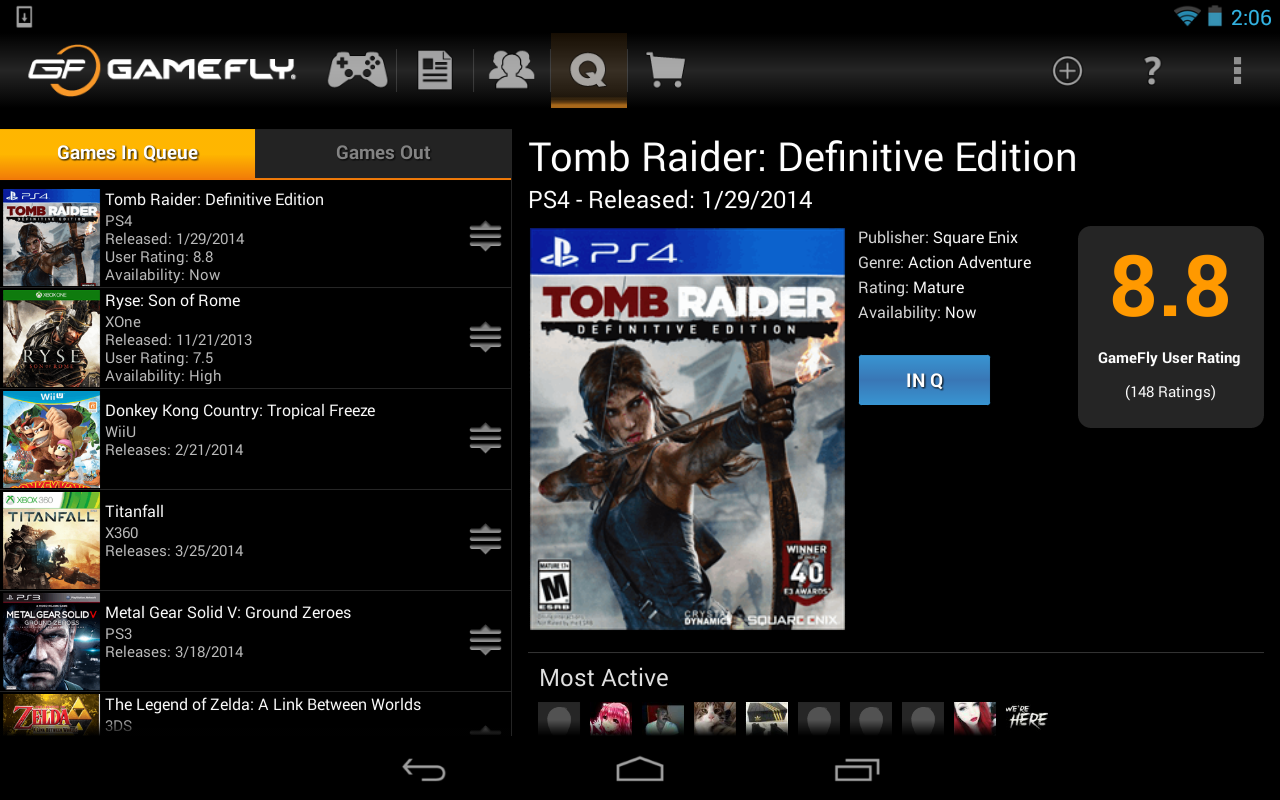
Task: Grab the reorder handle for Donkey Kong Country
Action: pyautogui.click(x=485, y=439)
